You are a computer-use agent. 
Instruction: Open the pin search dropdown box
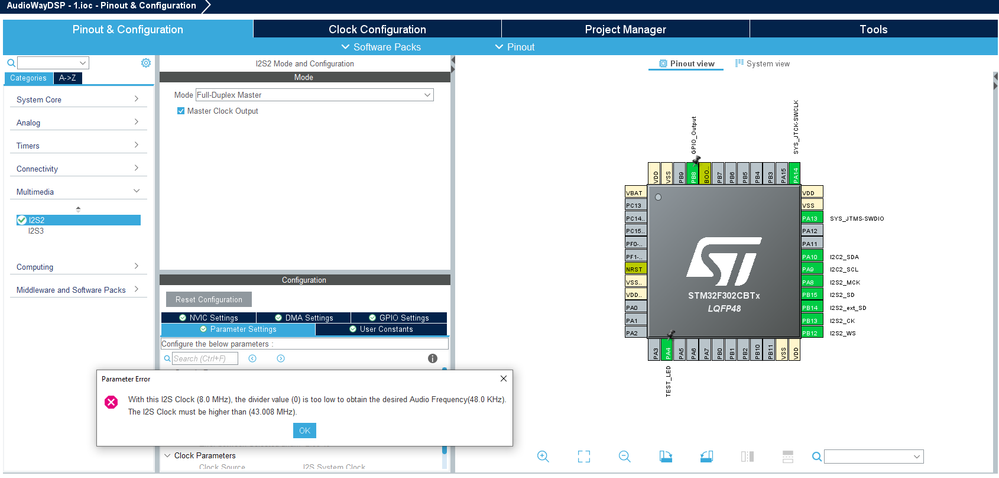873,456
